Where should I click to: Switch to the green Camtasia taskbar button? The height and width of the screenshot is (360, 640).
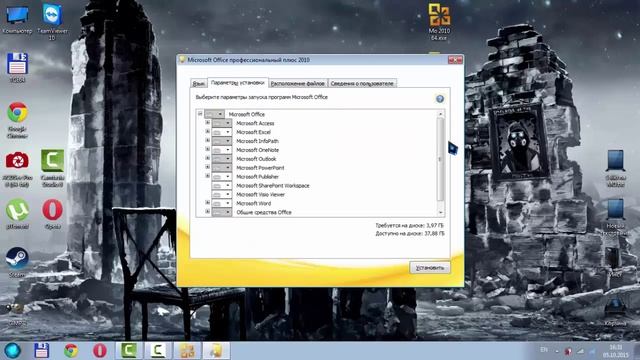tap(129, 351)
